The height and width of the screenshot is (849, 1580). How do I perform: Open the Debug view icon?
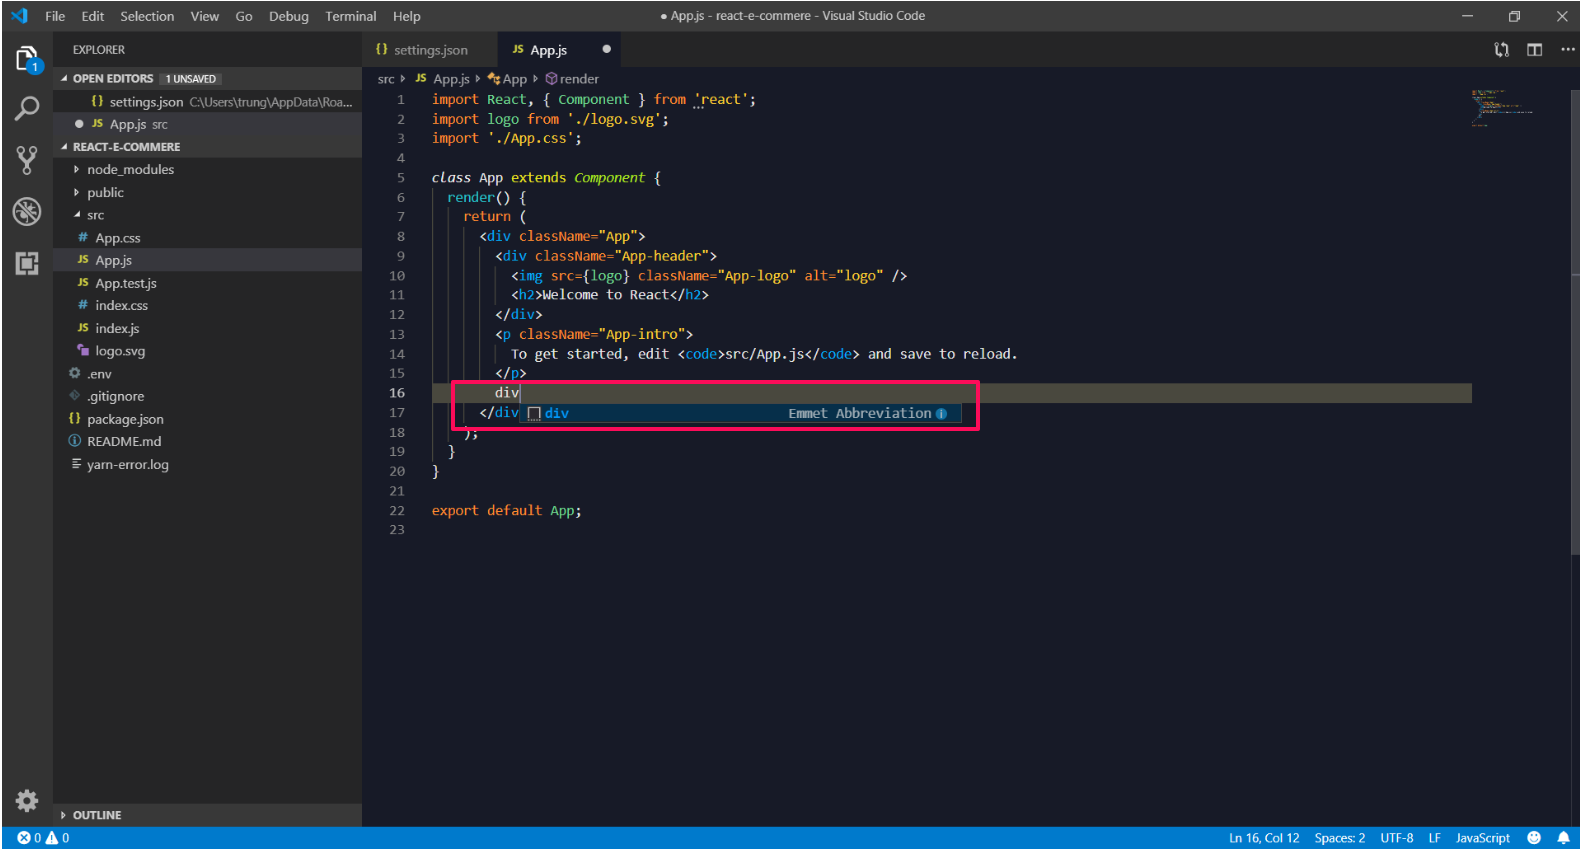tap(27, 211)
